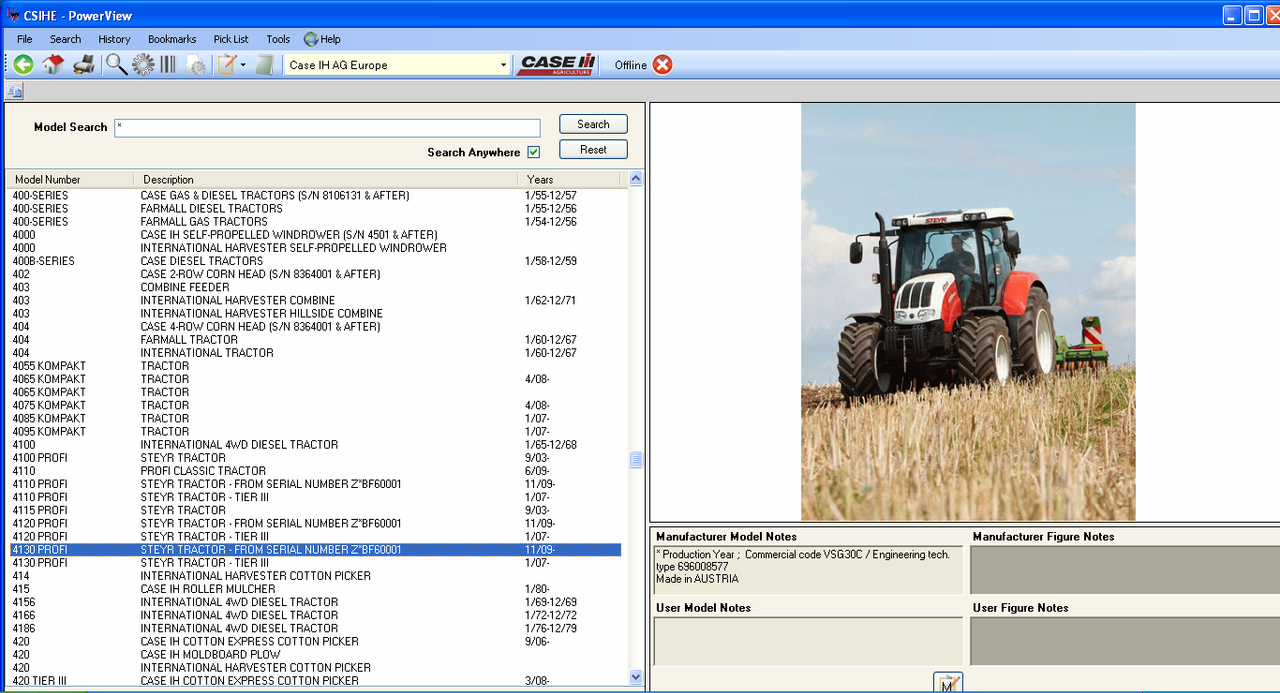Click the notes icon below User Model Notes

[948, 683]
